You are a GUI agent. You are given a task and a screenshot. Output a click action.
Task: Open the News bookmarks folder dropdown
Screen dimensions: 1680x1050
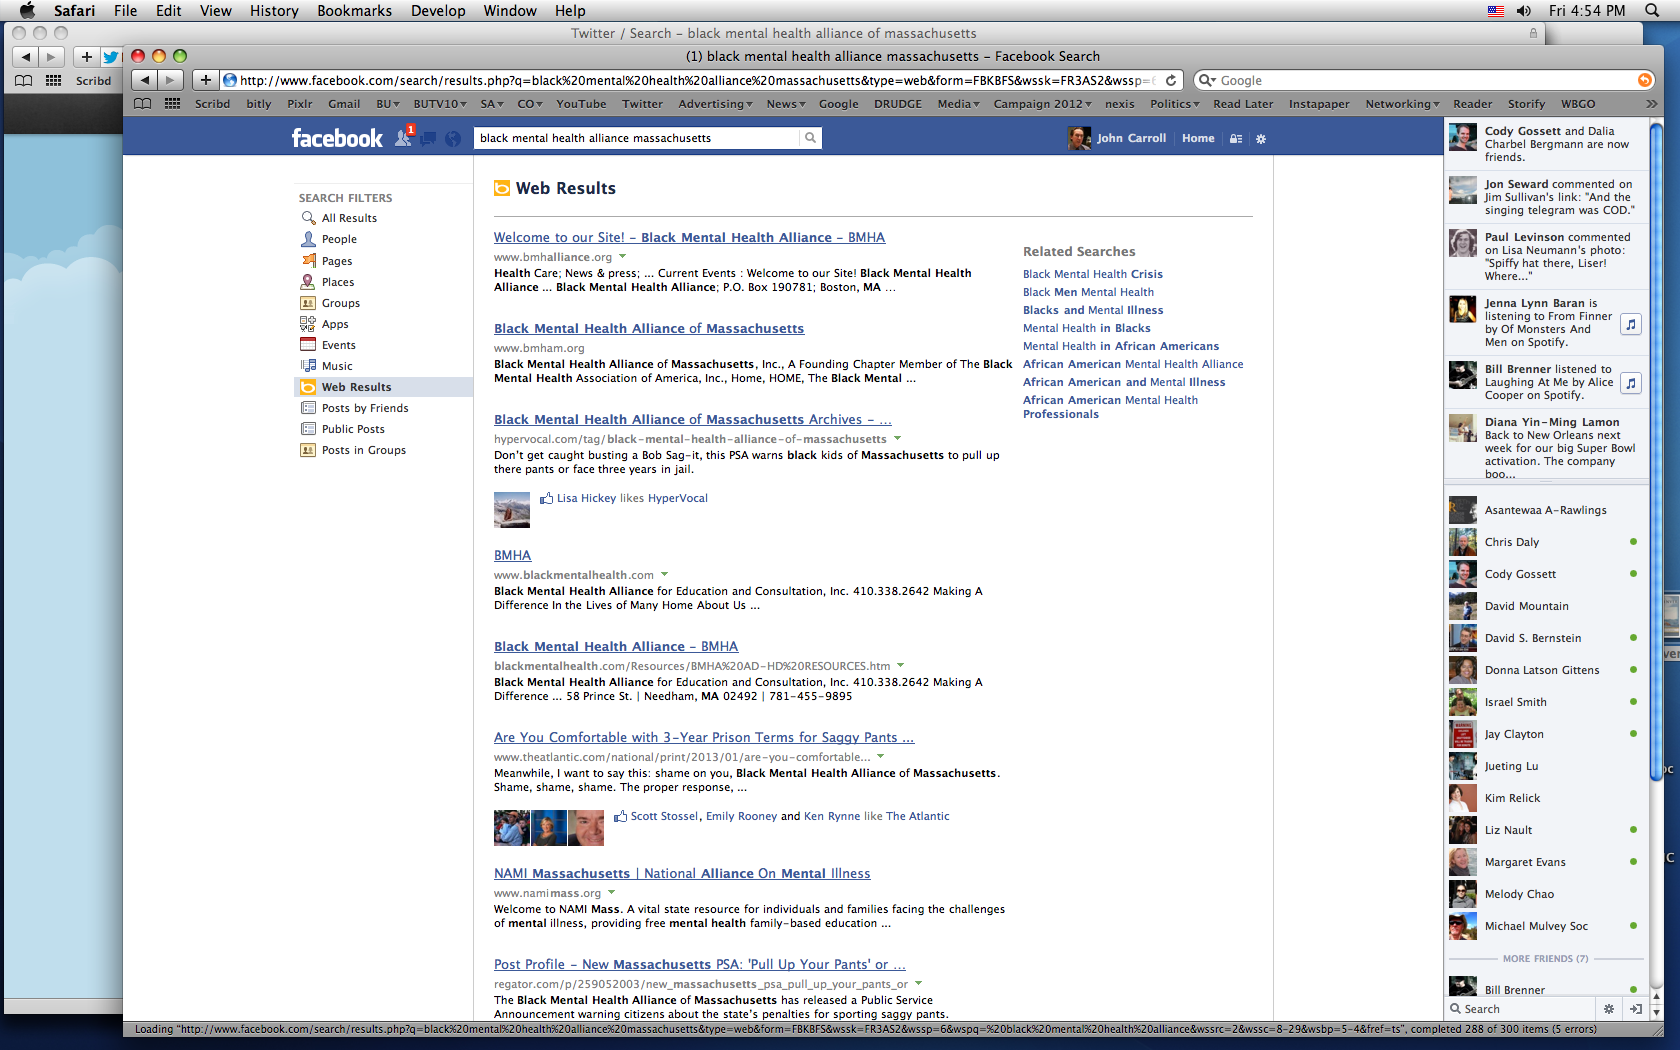pos(786,104)
